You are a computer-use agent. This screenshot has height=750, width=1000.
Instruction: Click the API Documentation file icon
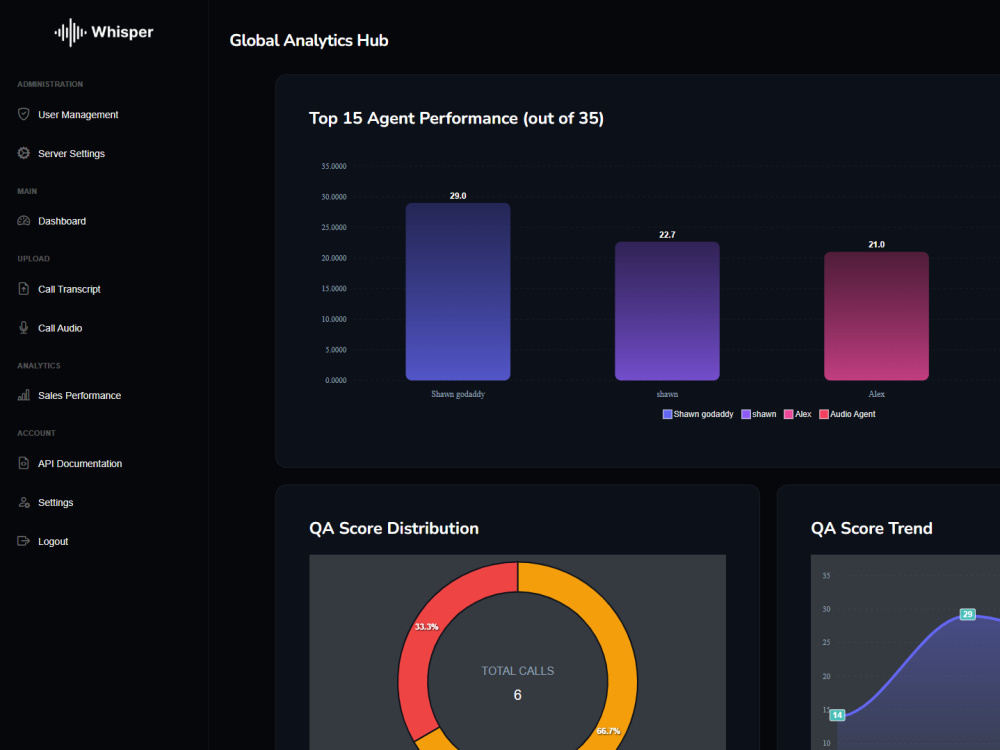[24, 463]
